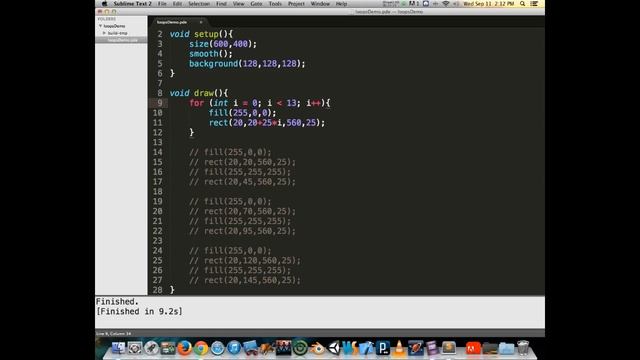The width and height of the screenshot is (640, 360).
Task: Open VLC cone icon in dock
Action: pos(399,348)
